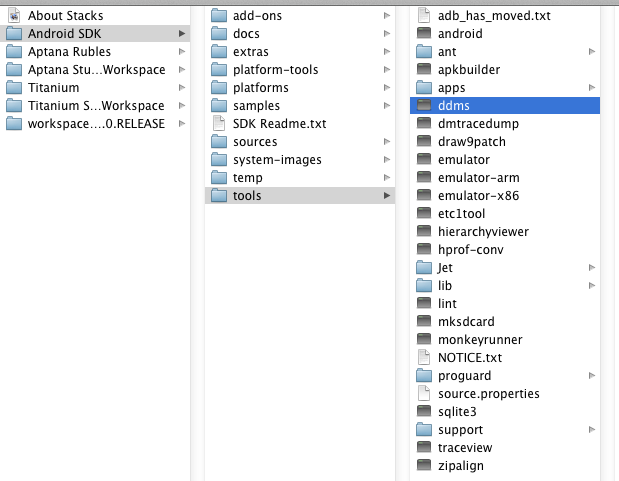Click the android executable icon
This screenshot has height=481, width=619.
tap(424, 33)
